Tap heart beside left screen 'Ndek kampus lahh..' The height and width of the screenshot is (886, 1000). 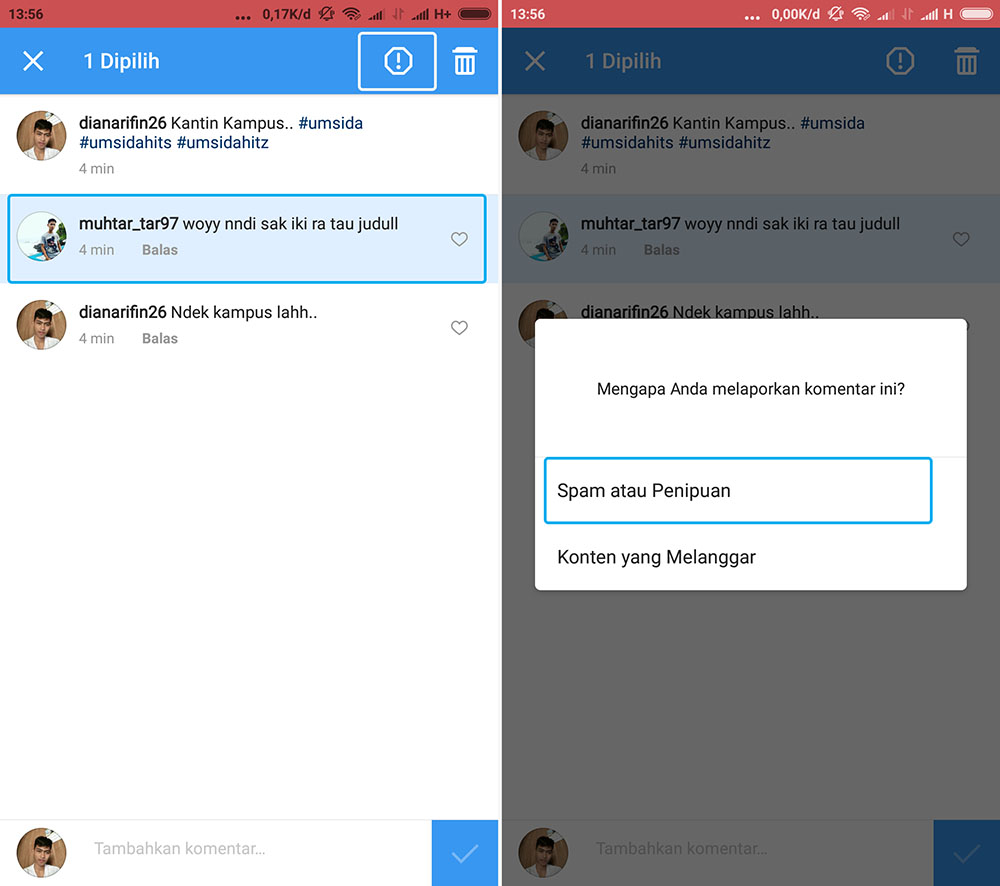click(x=459, y=328)
